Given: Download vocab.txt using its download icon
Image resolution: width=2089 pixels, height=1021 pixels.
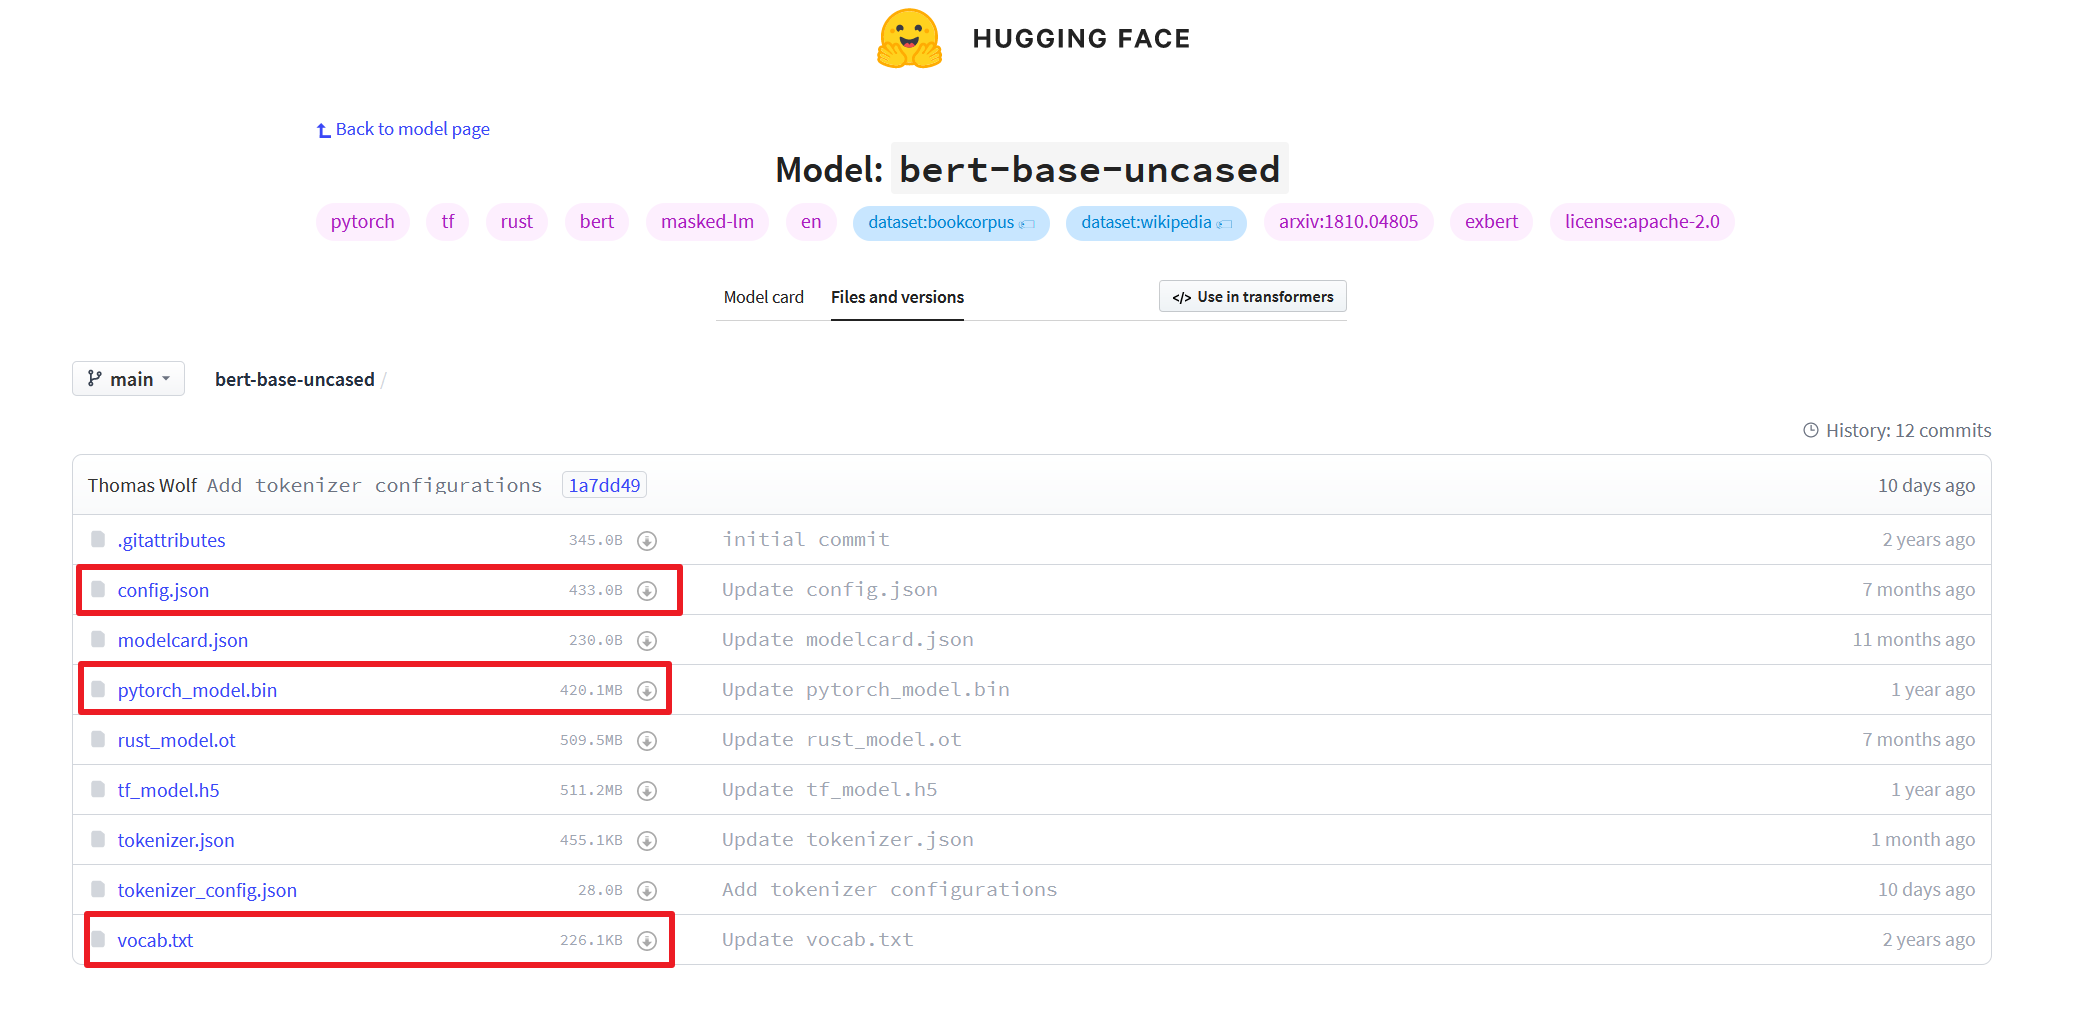Looking at the screenshot, I should coord(647,941).
